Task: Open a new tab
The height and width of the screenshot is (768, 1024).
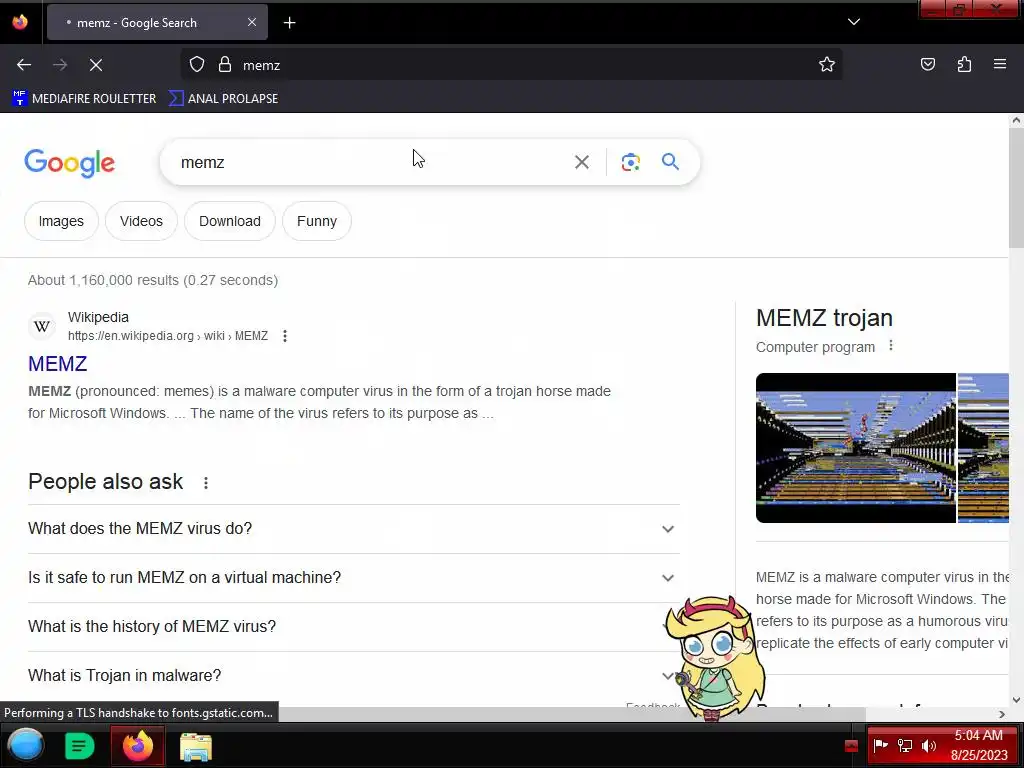Action: [x=289, y=23]
